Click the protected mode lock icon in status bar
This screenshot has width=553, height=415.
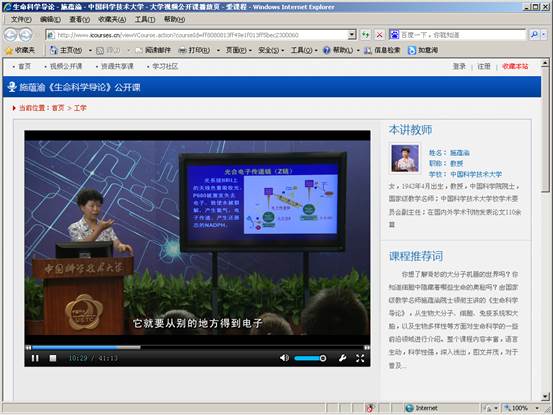[488, 408]
